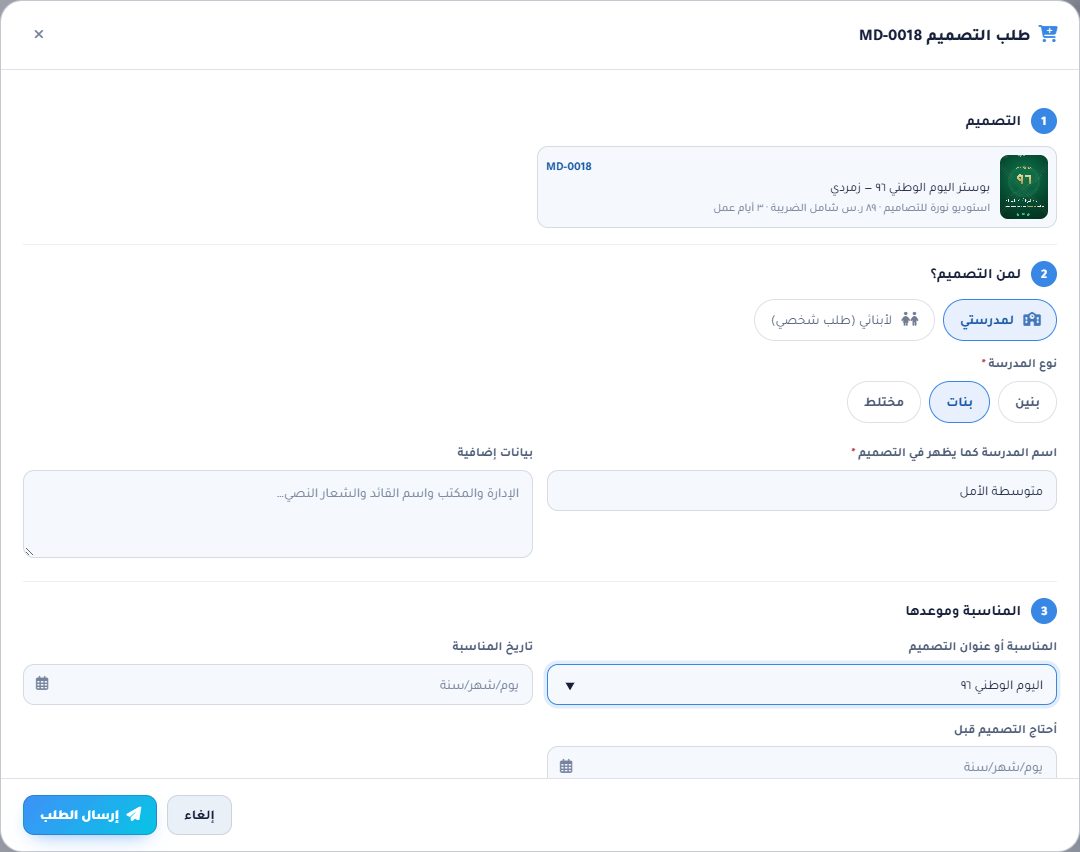Click the paper plane icon on إرسال الطلب

coord(134,814)
